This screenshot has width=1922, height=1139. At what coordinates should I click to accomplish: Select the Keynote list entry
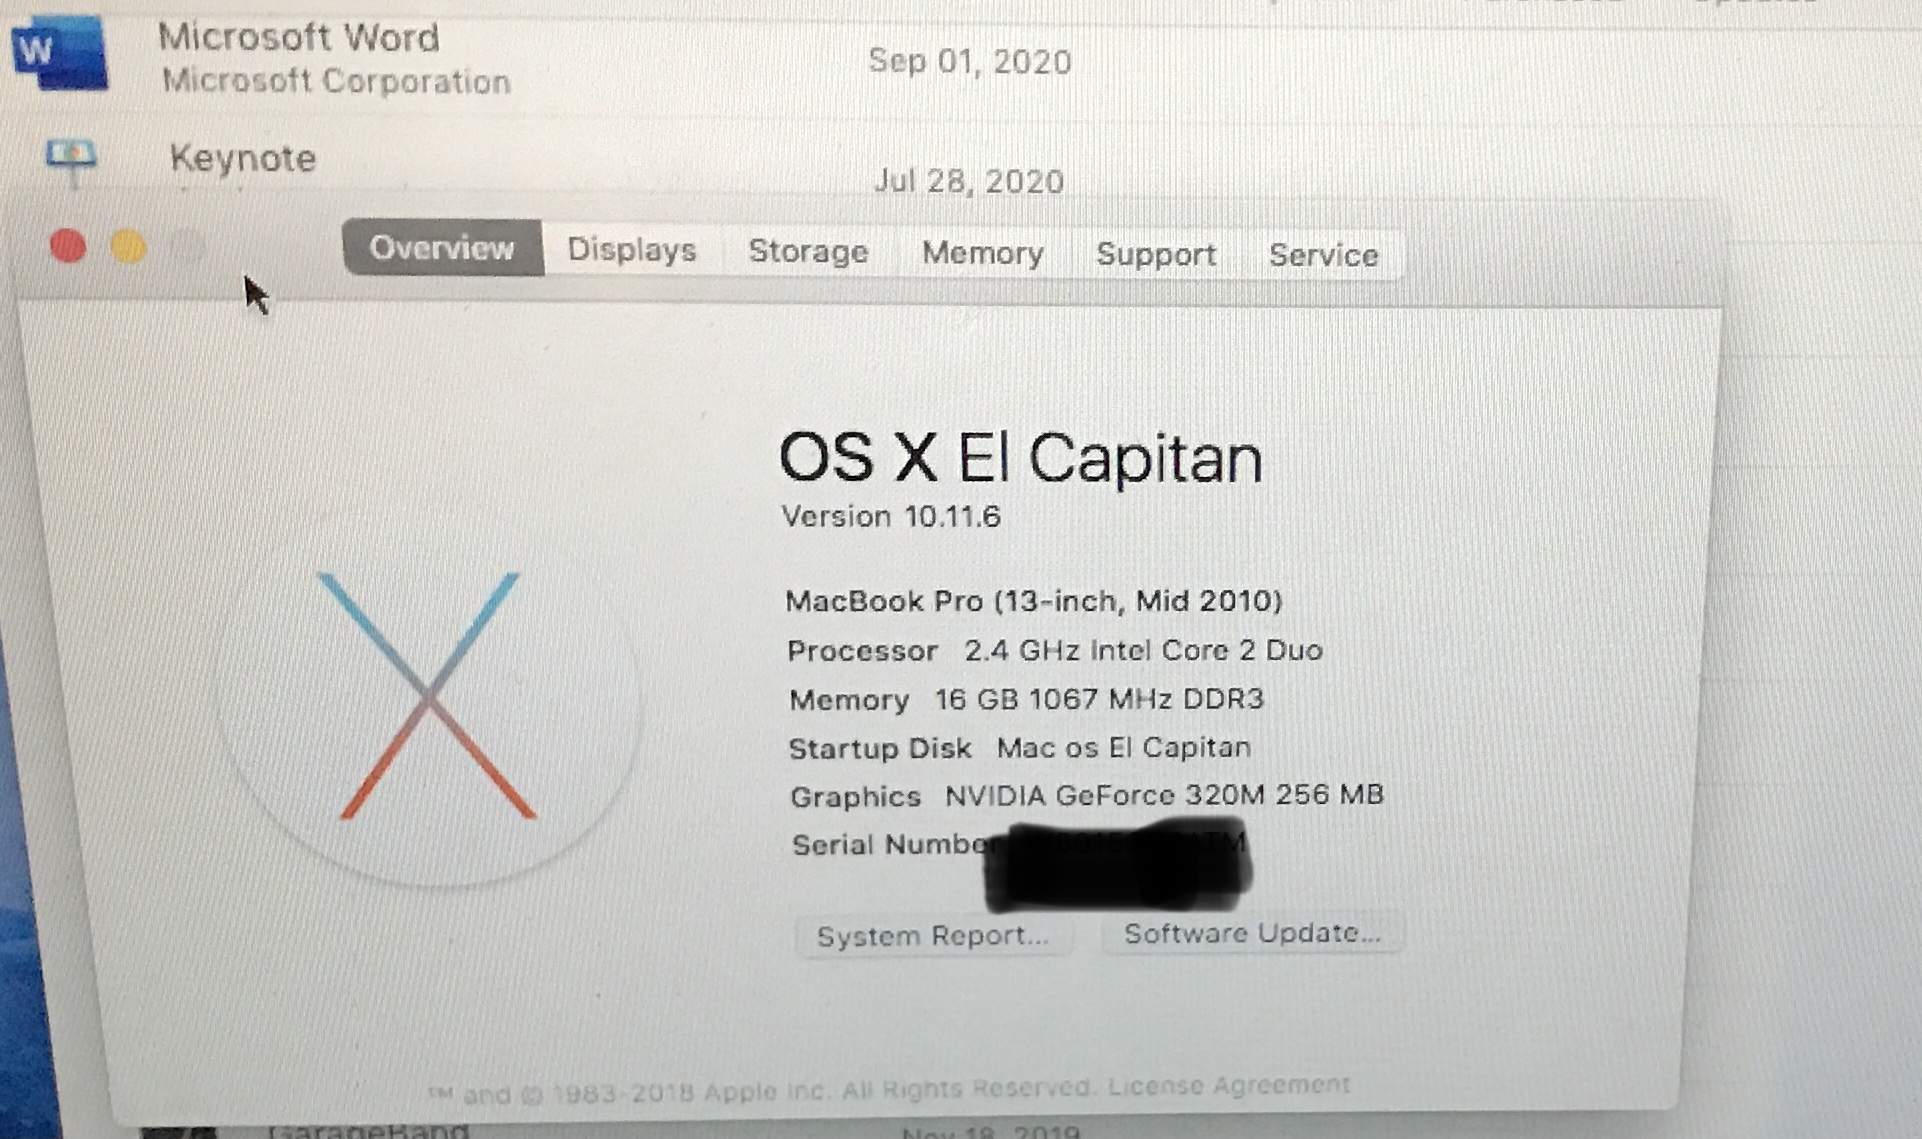coord(960,162)
